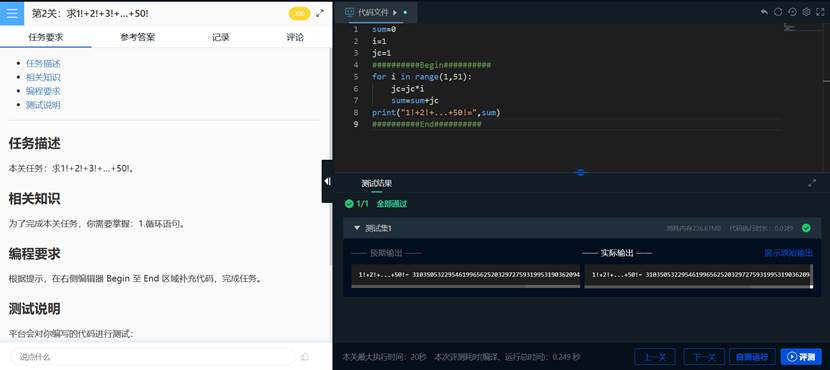Switch to the 任务要求 tab
830x370 pixels.
46,37
